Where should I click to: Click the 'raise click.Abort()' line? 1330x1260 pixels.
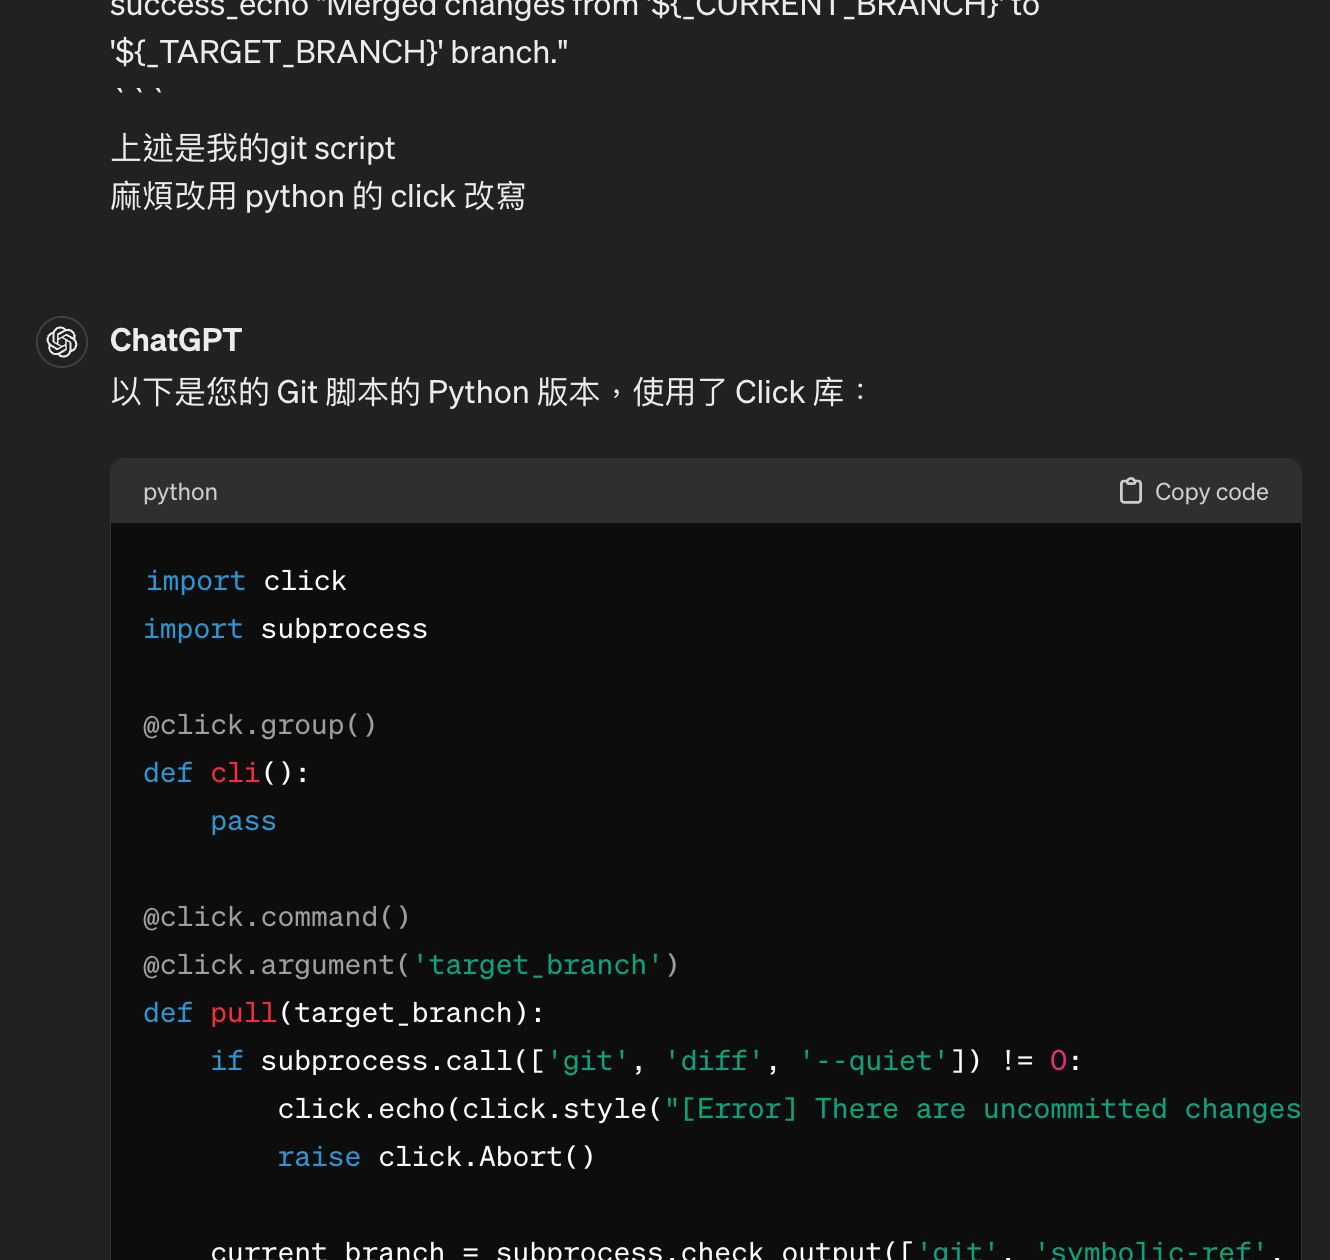[x=436, y=1157]
